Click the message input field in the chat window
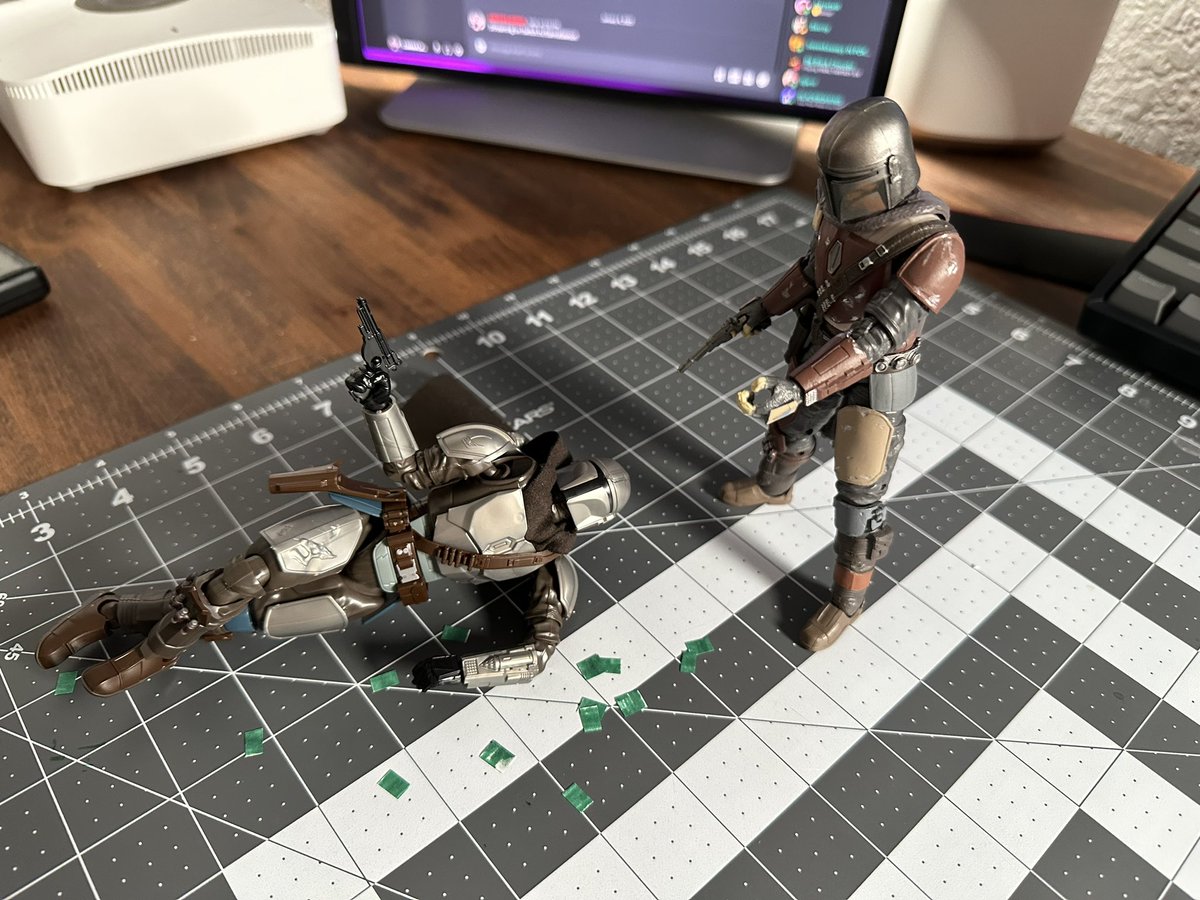 pos(624,62)
